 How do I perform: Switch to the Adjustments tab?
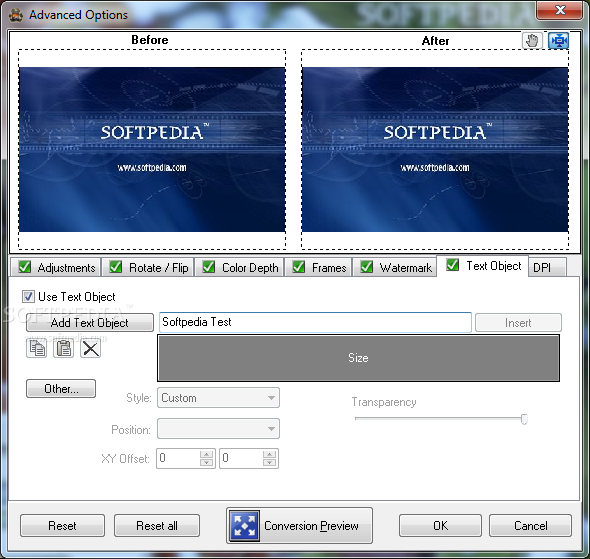tap(56, 267)
